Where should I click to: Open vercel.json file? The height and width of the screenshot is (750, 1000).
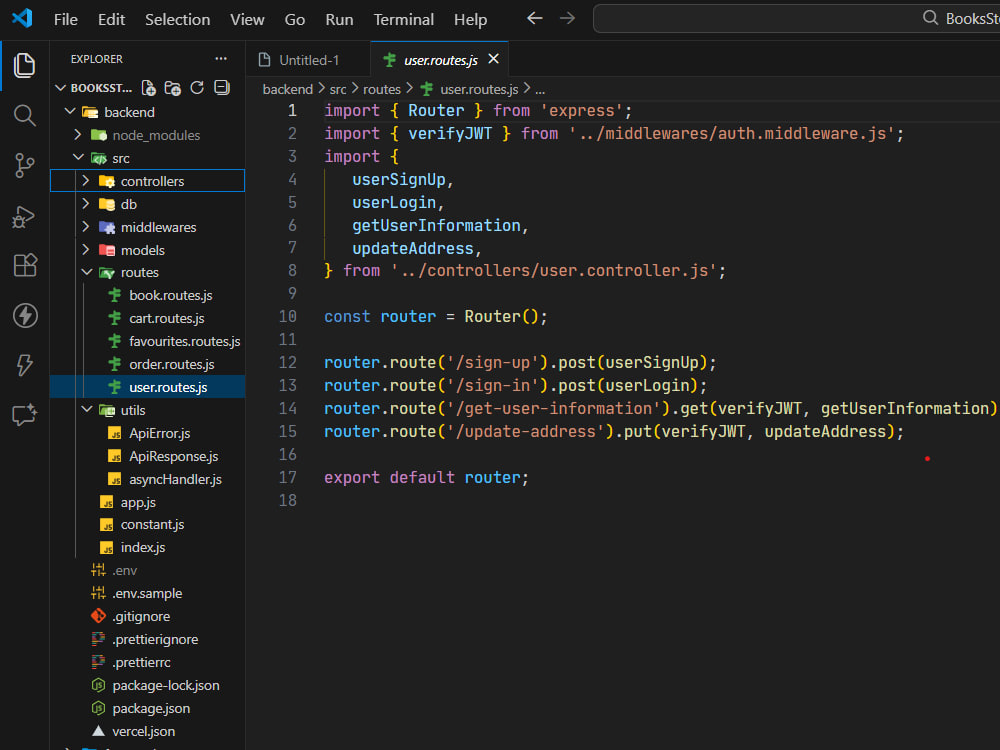pyautogui.click(x=147, y=731)
